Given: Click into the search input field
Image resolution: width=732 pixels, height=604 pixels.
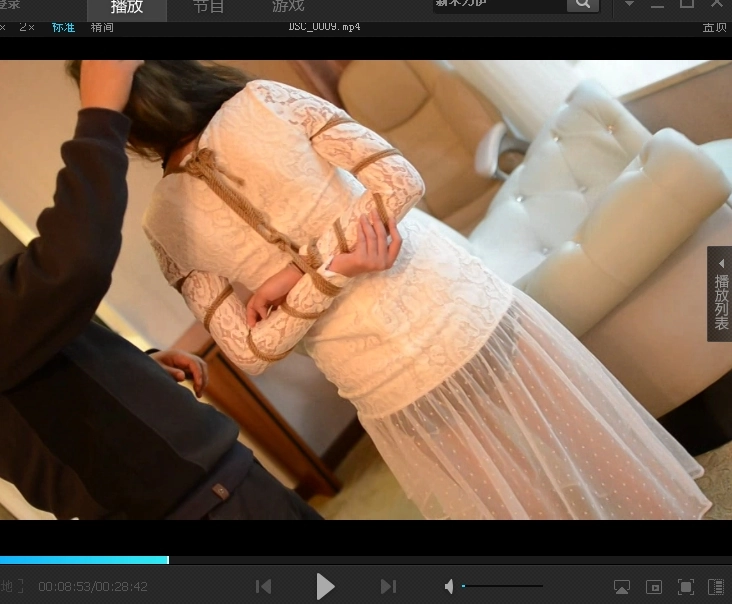Looking at the screenshot, I should tap(499, 5).
